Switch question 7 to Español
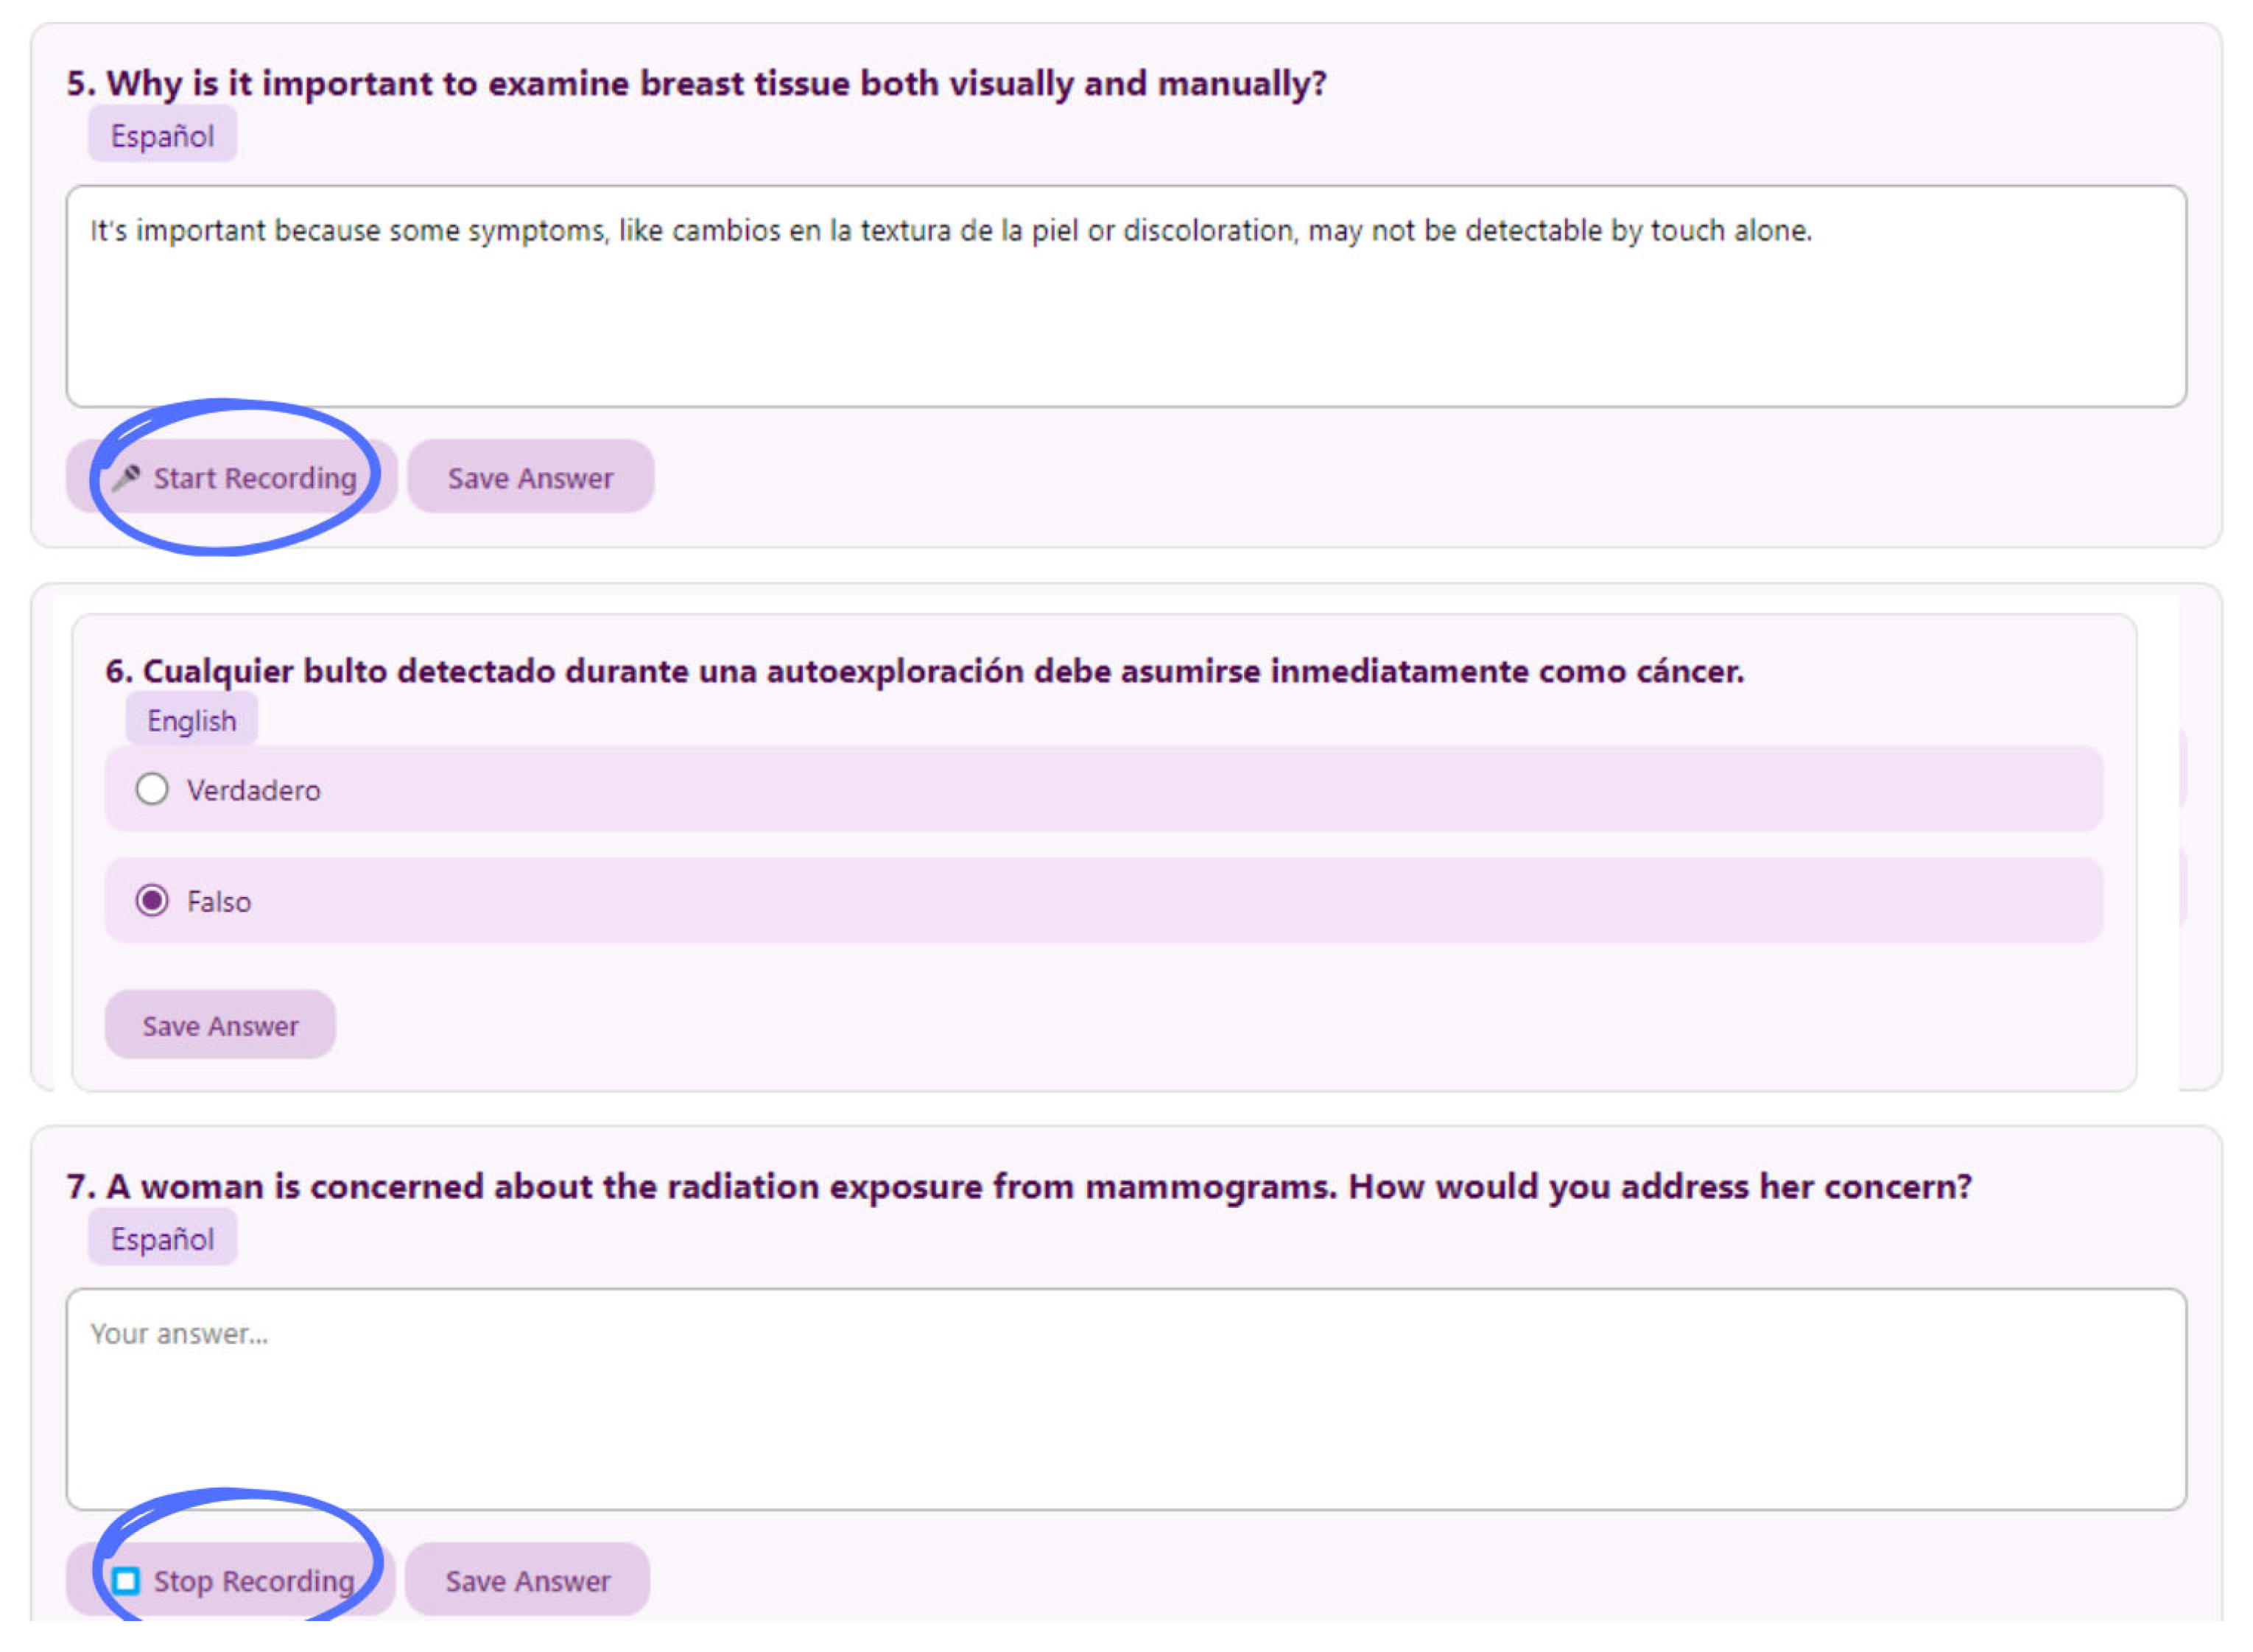This screenshot has width=2253, height=1652. (x=162, y=1239)
